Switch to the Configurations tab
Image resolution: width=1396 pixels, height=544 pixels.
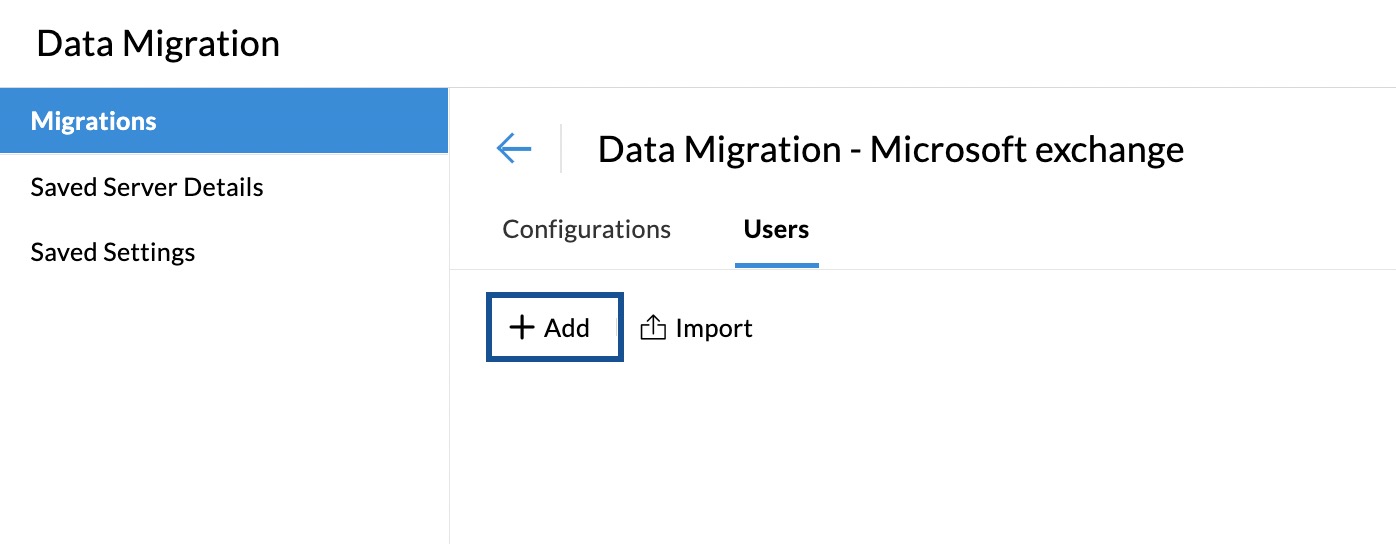(586, 229)
